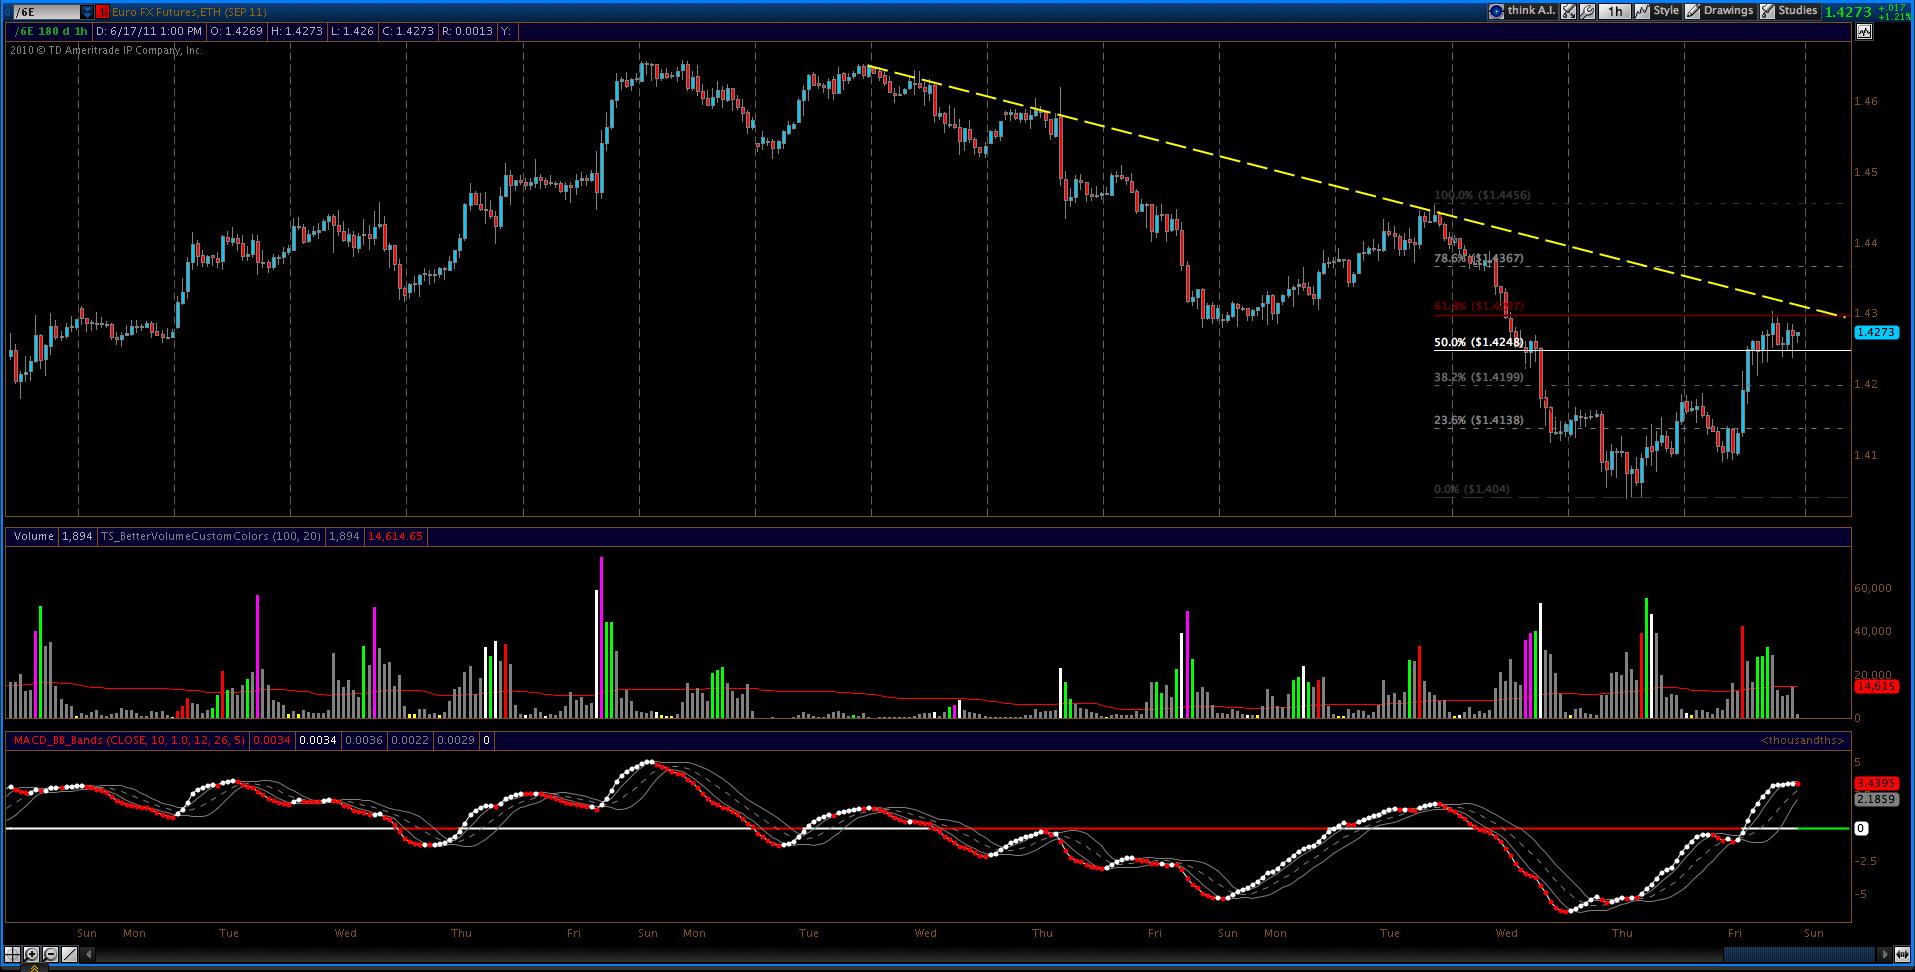
Task: Open chart settings wrench icon
Action: click(x=1587, y=11)
